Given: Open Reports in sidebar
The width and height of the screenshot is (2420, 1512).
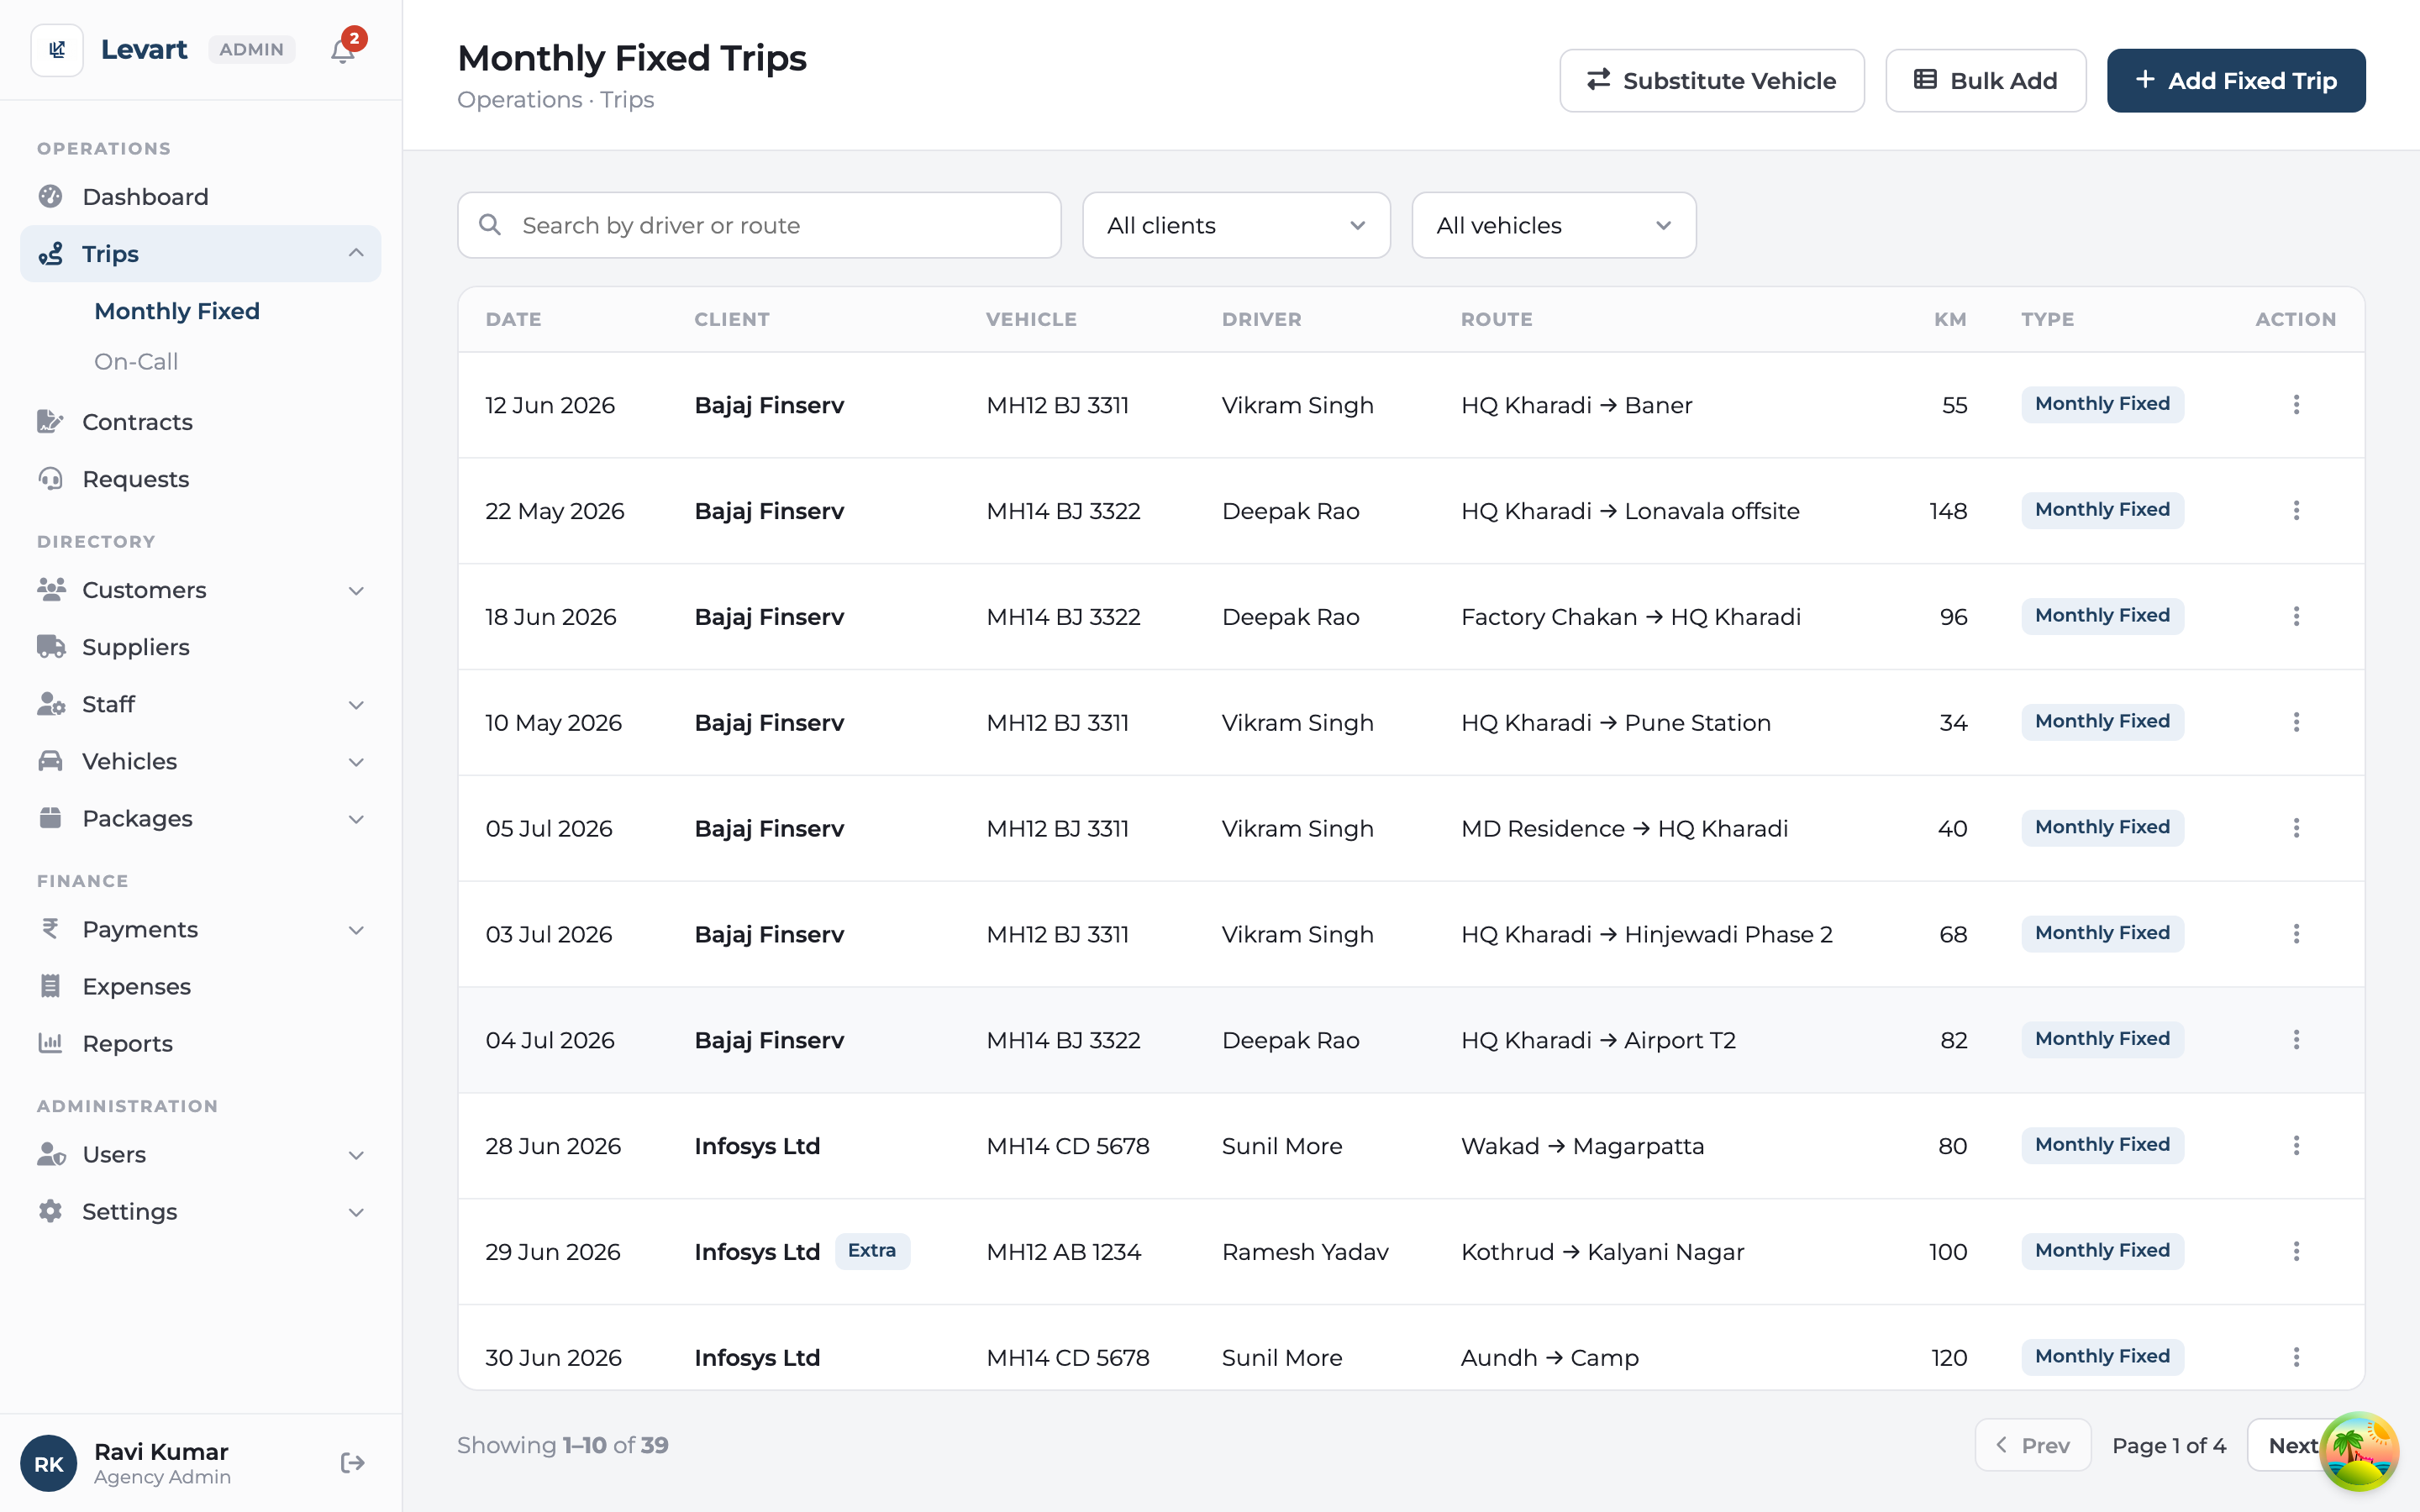Looking at the screenshot, I should click(x=200, y=1043).
